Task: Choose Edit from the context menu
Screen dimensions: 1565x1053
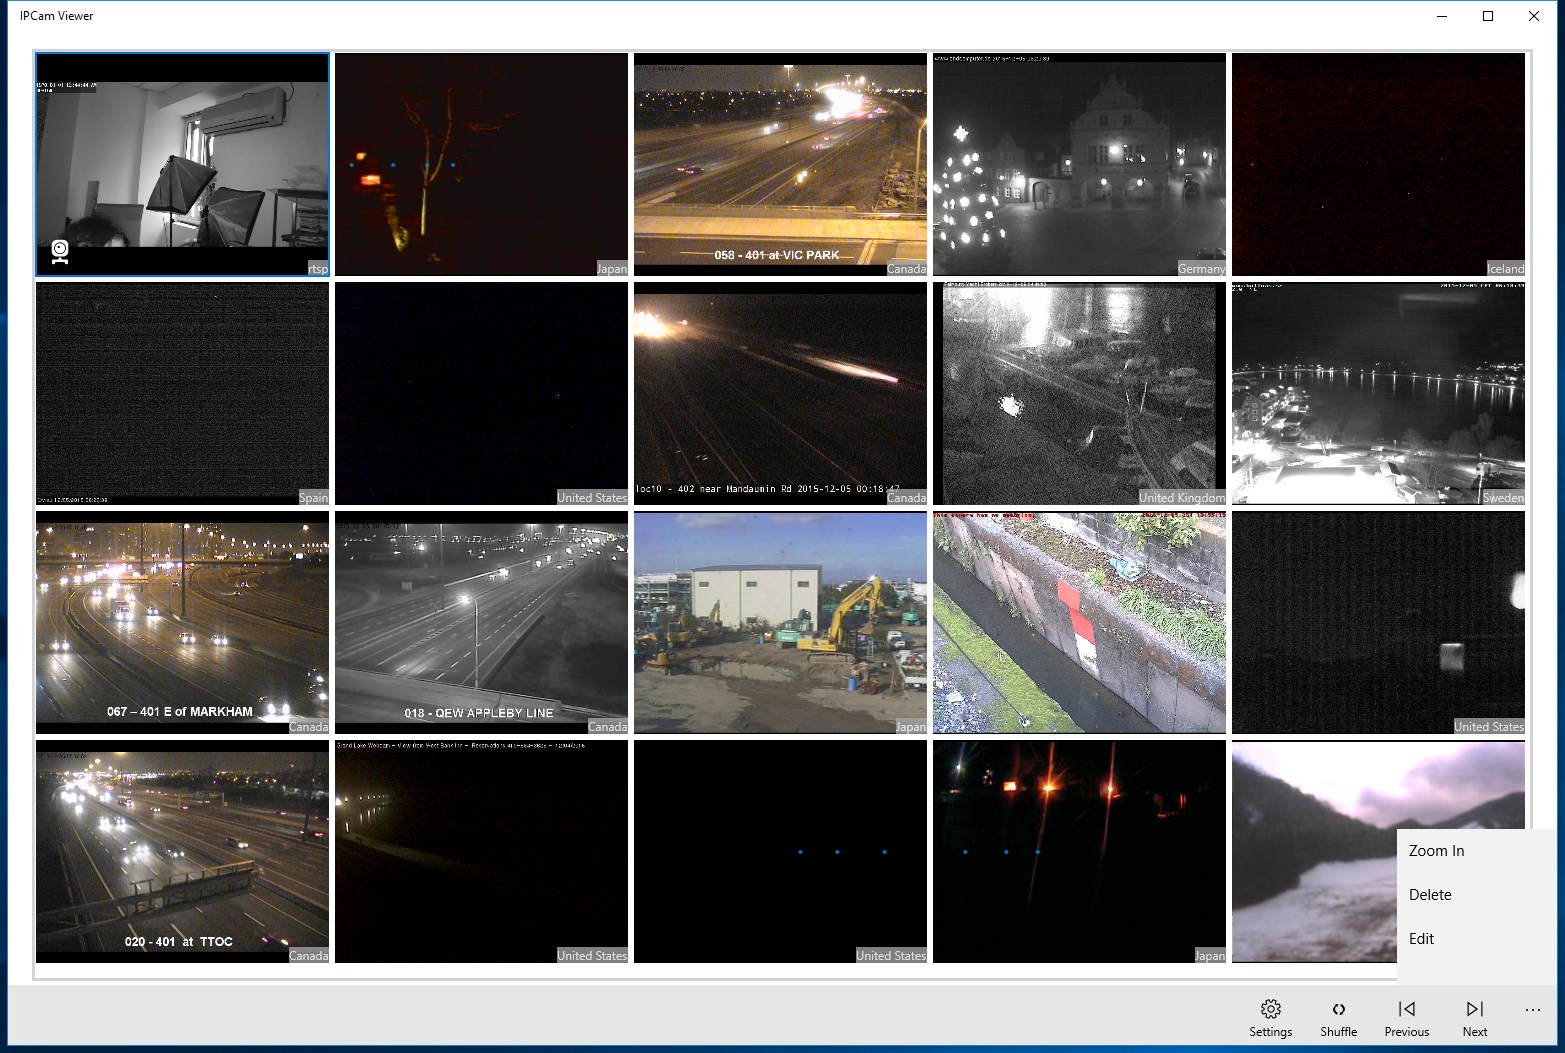Action: coord(1420,938)
